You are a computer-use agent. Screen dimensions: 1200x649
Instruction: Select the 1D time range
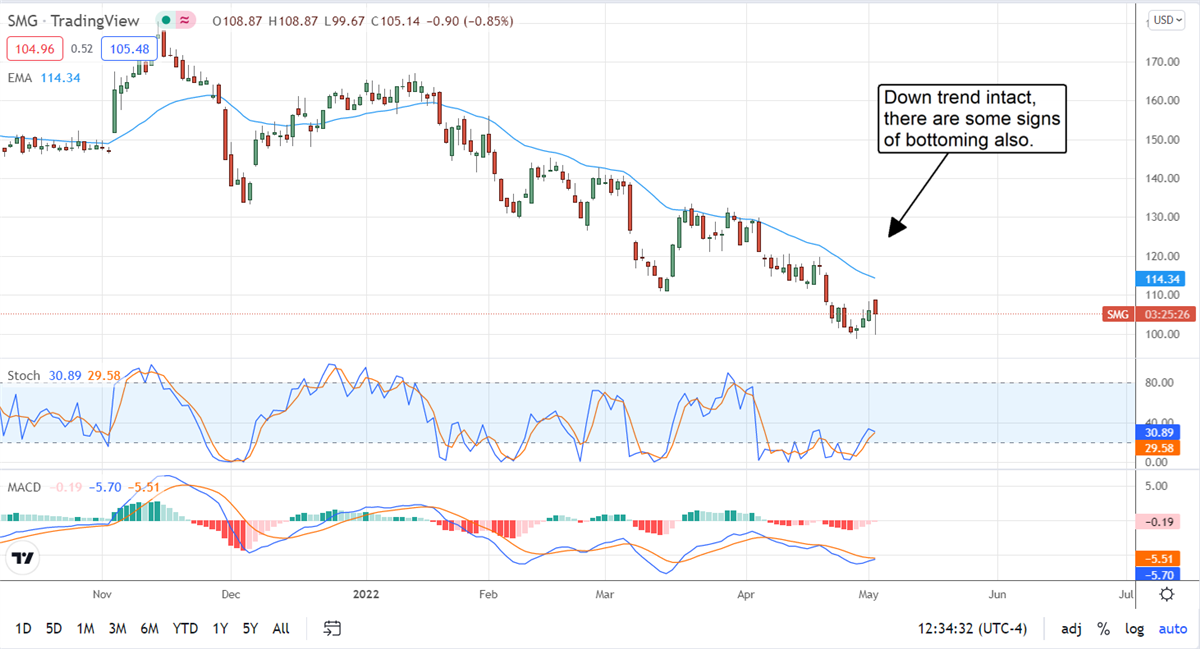(23, 629)
